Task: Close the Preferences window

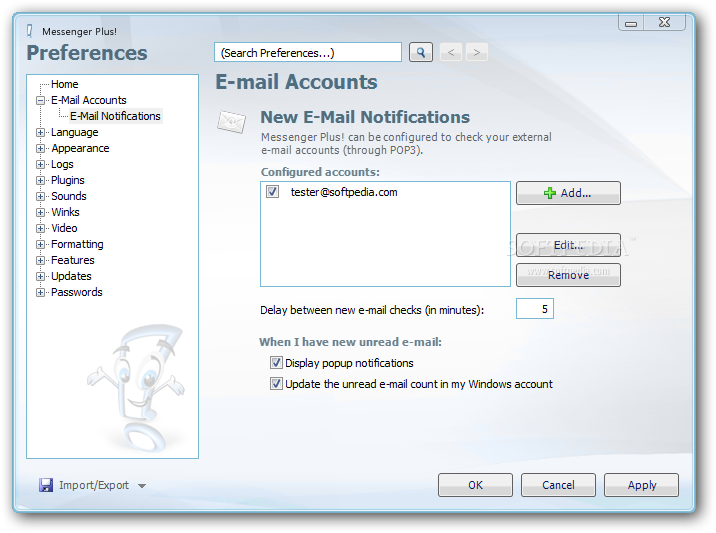Action: pos(664,22)
